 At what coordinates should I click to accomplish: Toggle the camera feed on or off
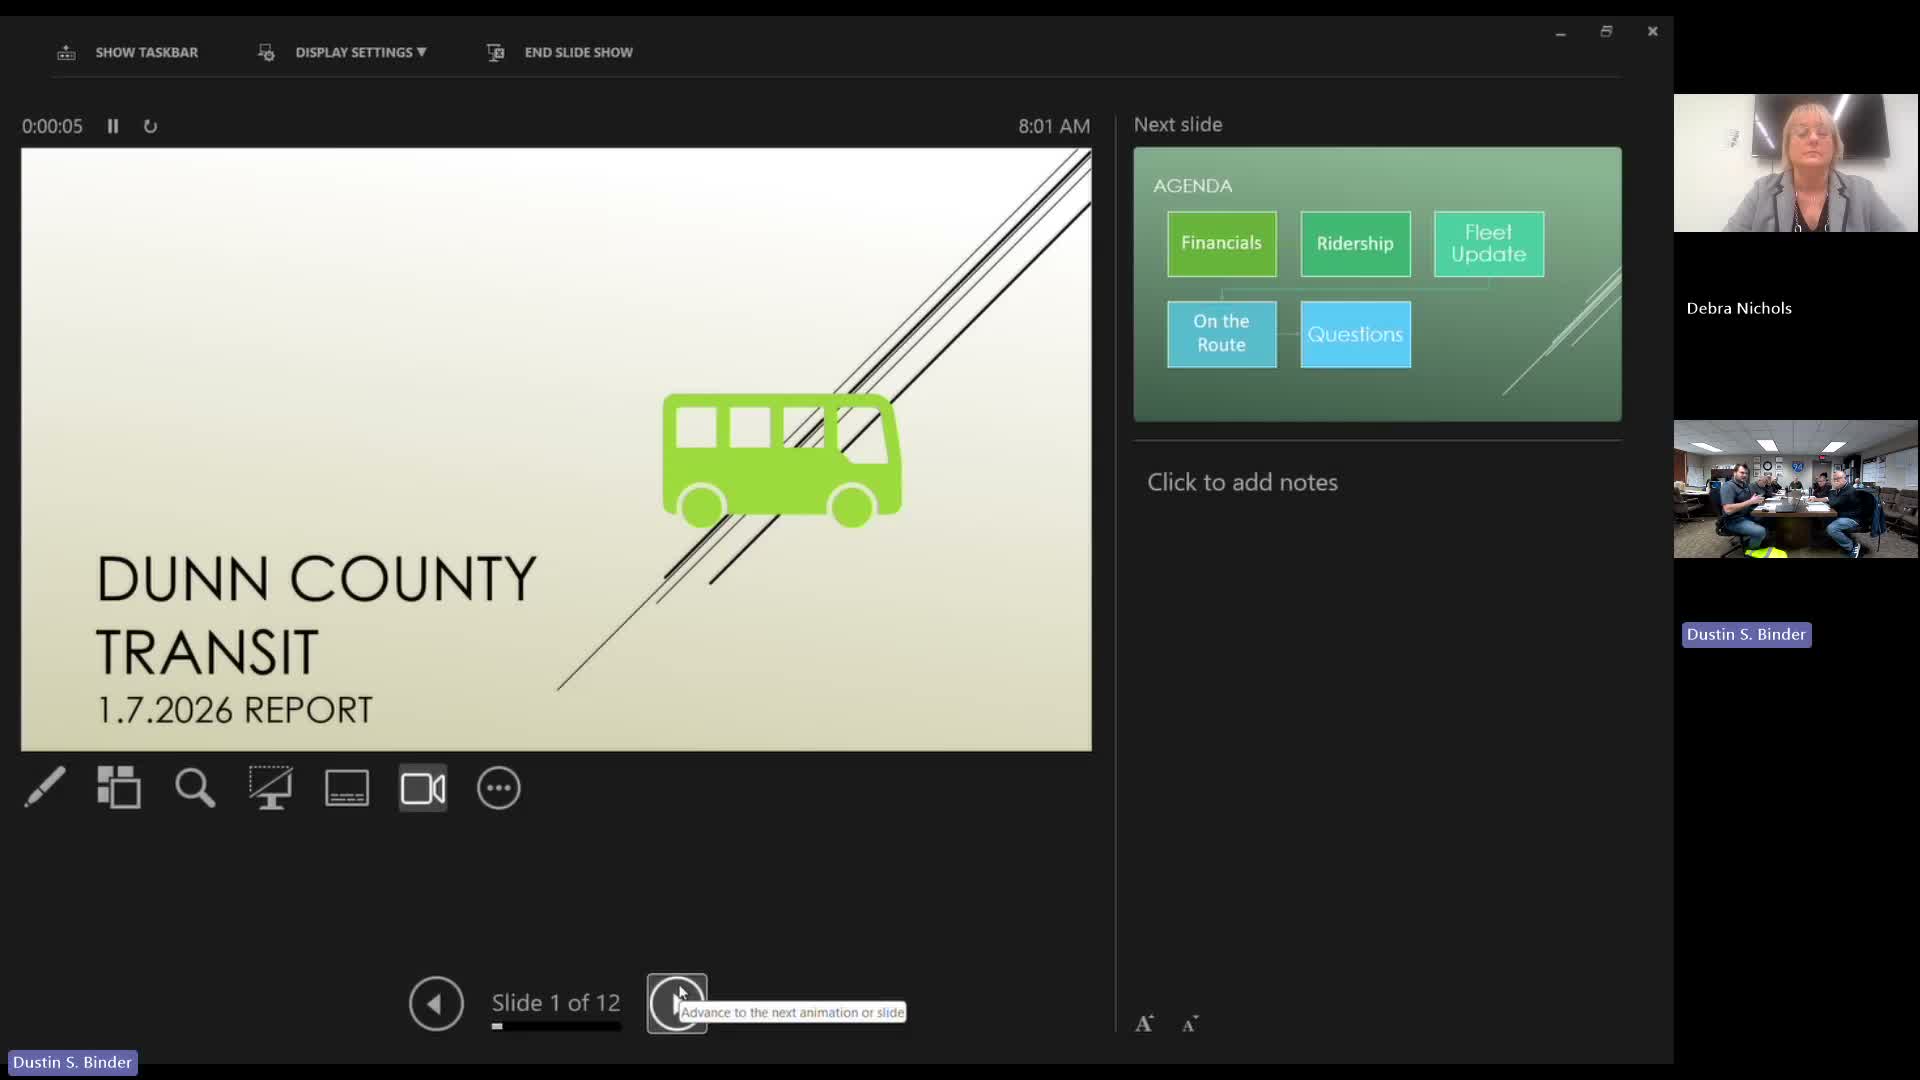[422, 787]
